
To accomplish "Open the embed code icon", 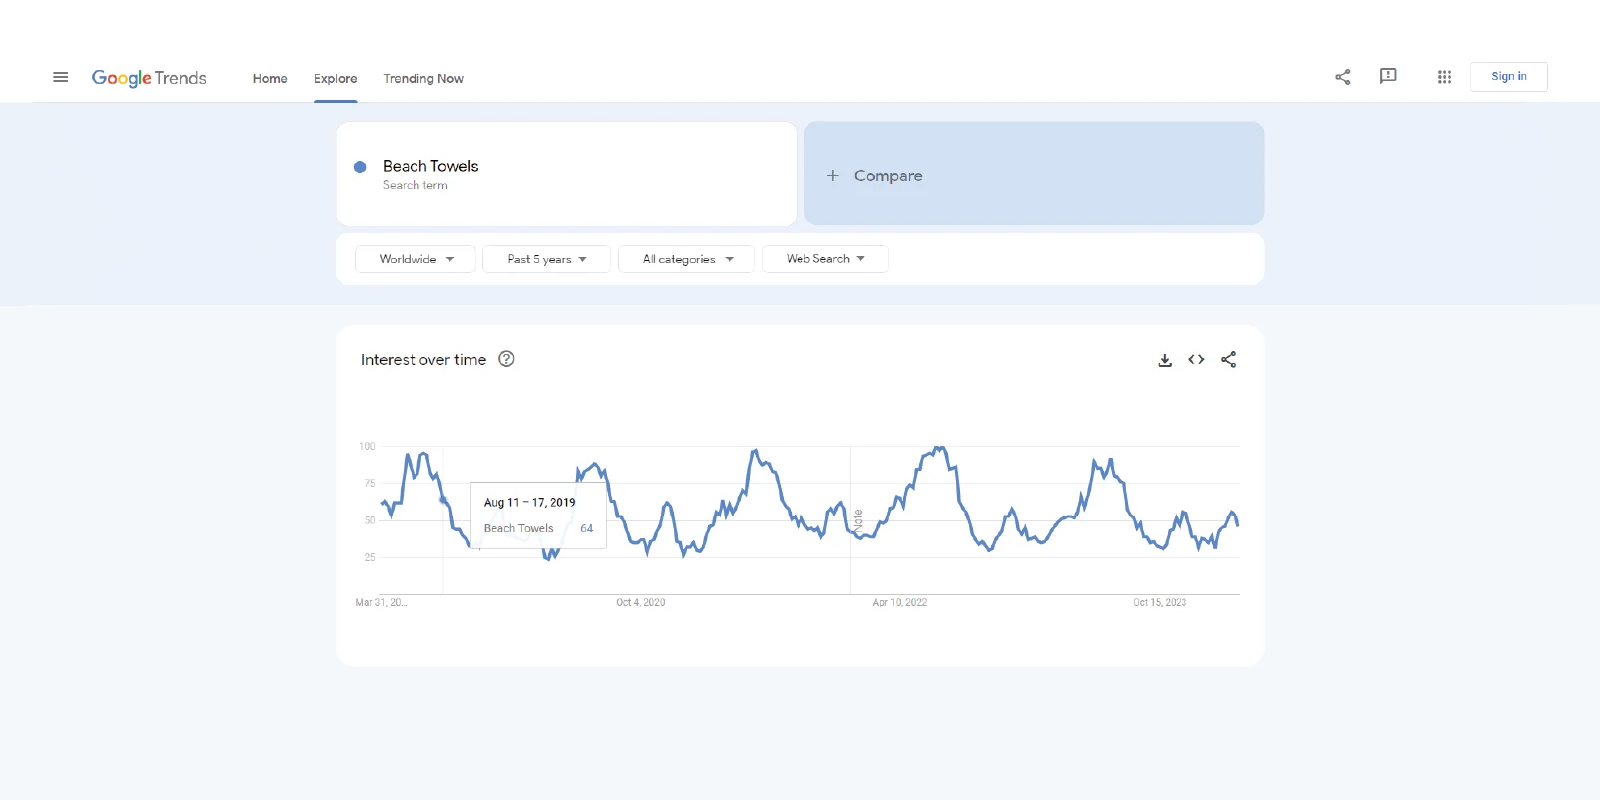I will (x=1196, y=360).
